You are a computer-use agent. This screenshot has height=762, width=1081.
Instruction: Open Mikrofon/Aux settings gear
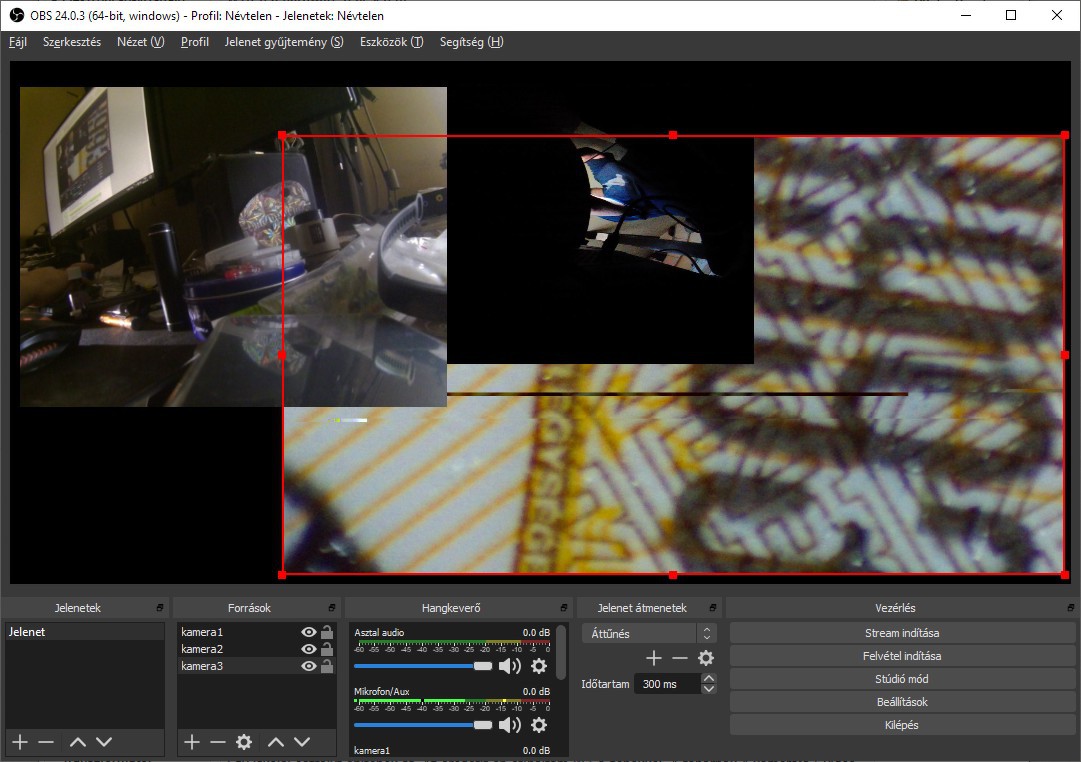tap(539, 725)
